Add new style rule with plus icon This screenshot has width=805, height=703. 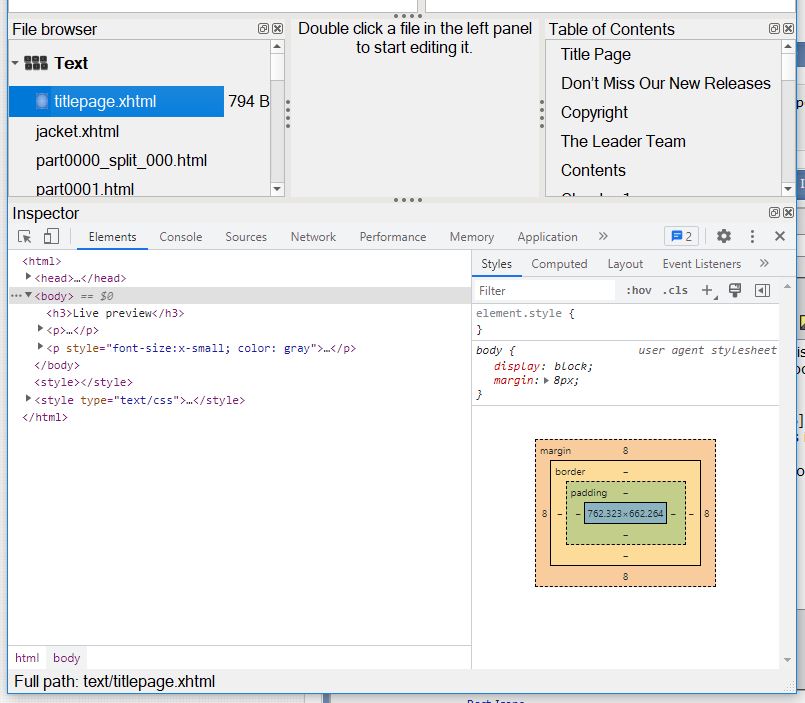point(707,291)
